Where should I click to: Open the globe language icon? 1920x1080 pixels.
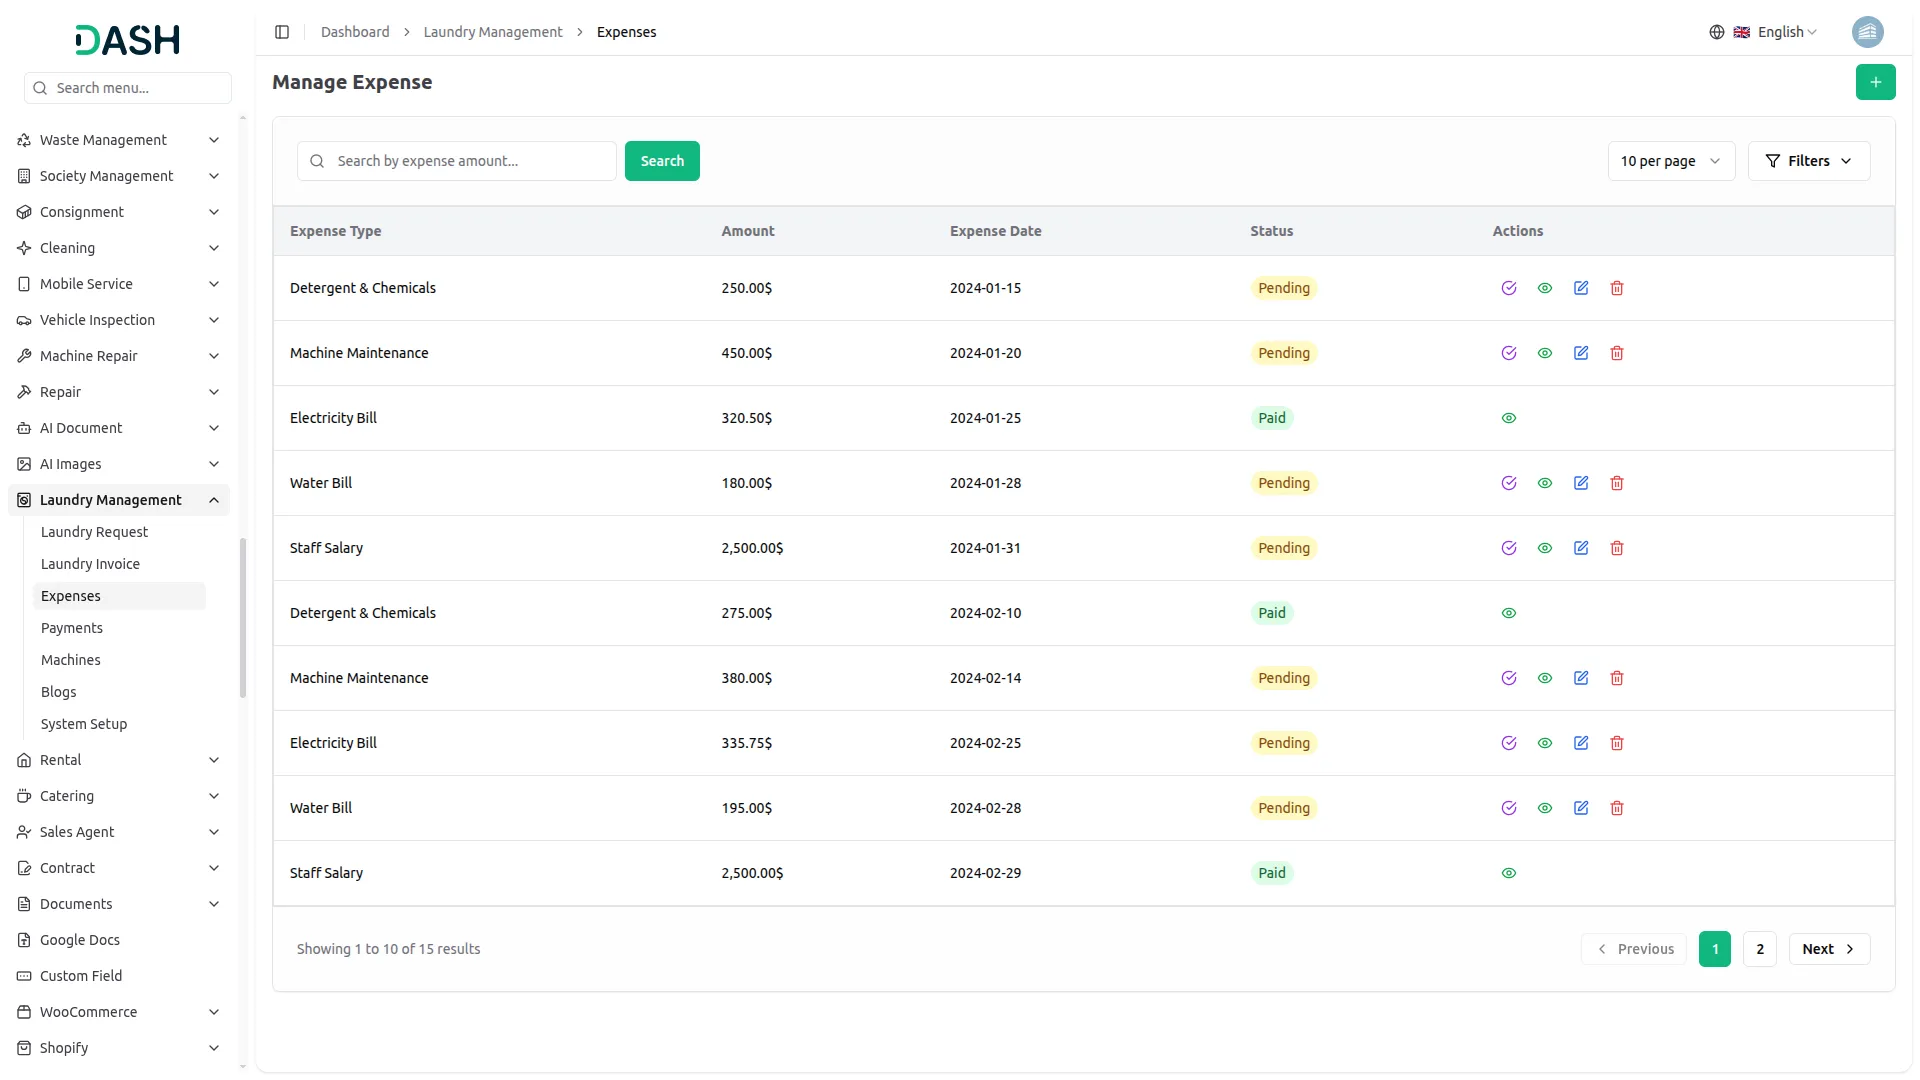(x=1717, y=31)
